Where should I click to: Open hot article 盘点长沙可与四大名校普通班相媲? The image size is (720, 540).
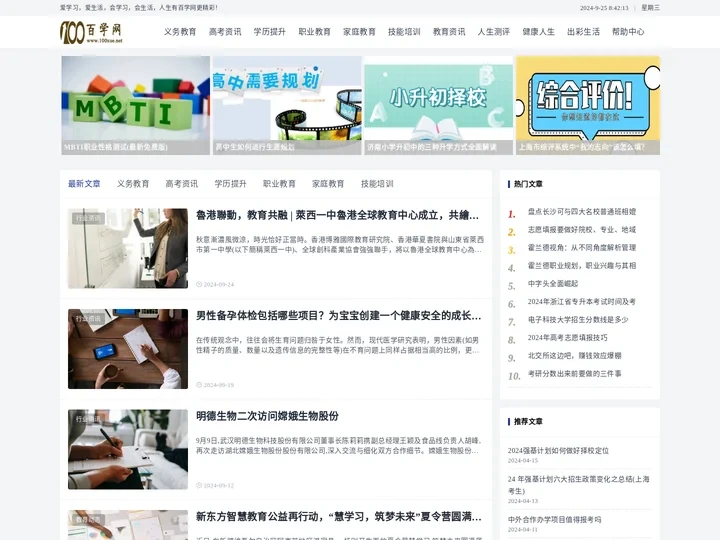(x=582, y=212)
